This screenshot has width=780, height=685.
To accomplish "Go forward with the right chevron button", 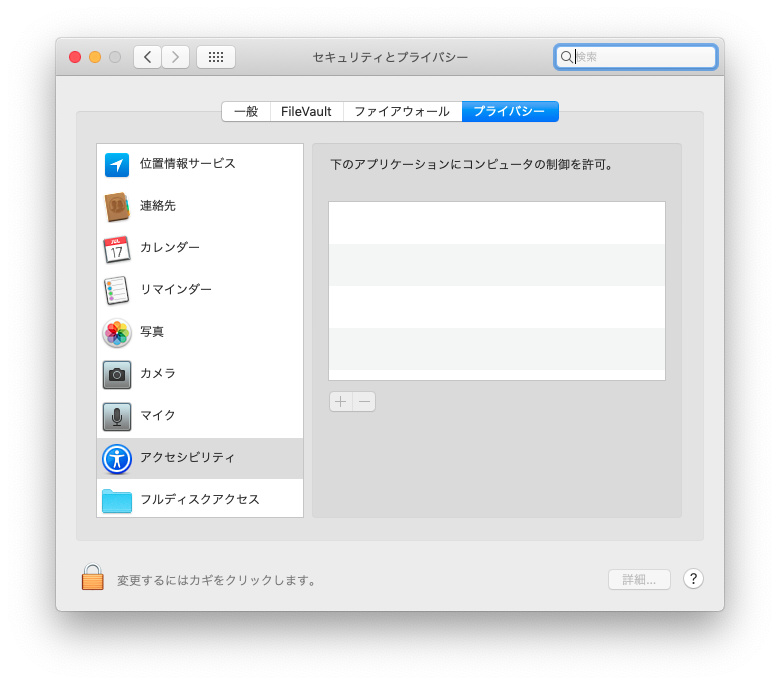I will point(175,57).
